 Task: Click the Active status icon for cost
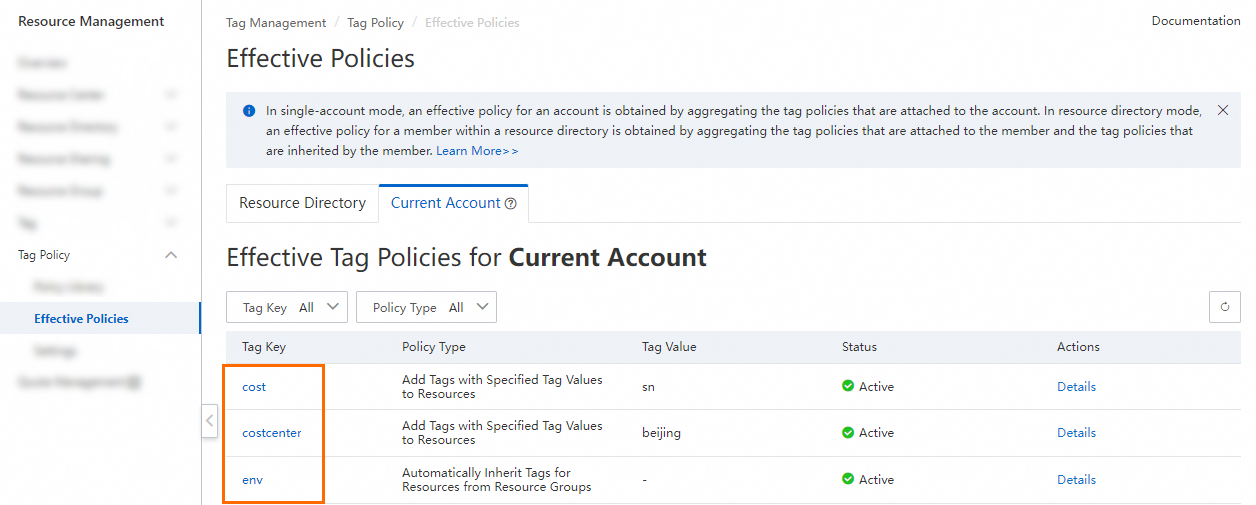point(848,386)
